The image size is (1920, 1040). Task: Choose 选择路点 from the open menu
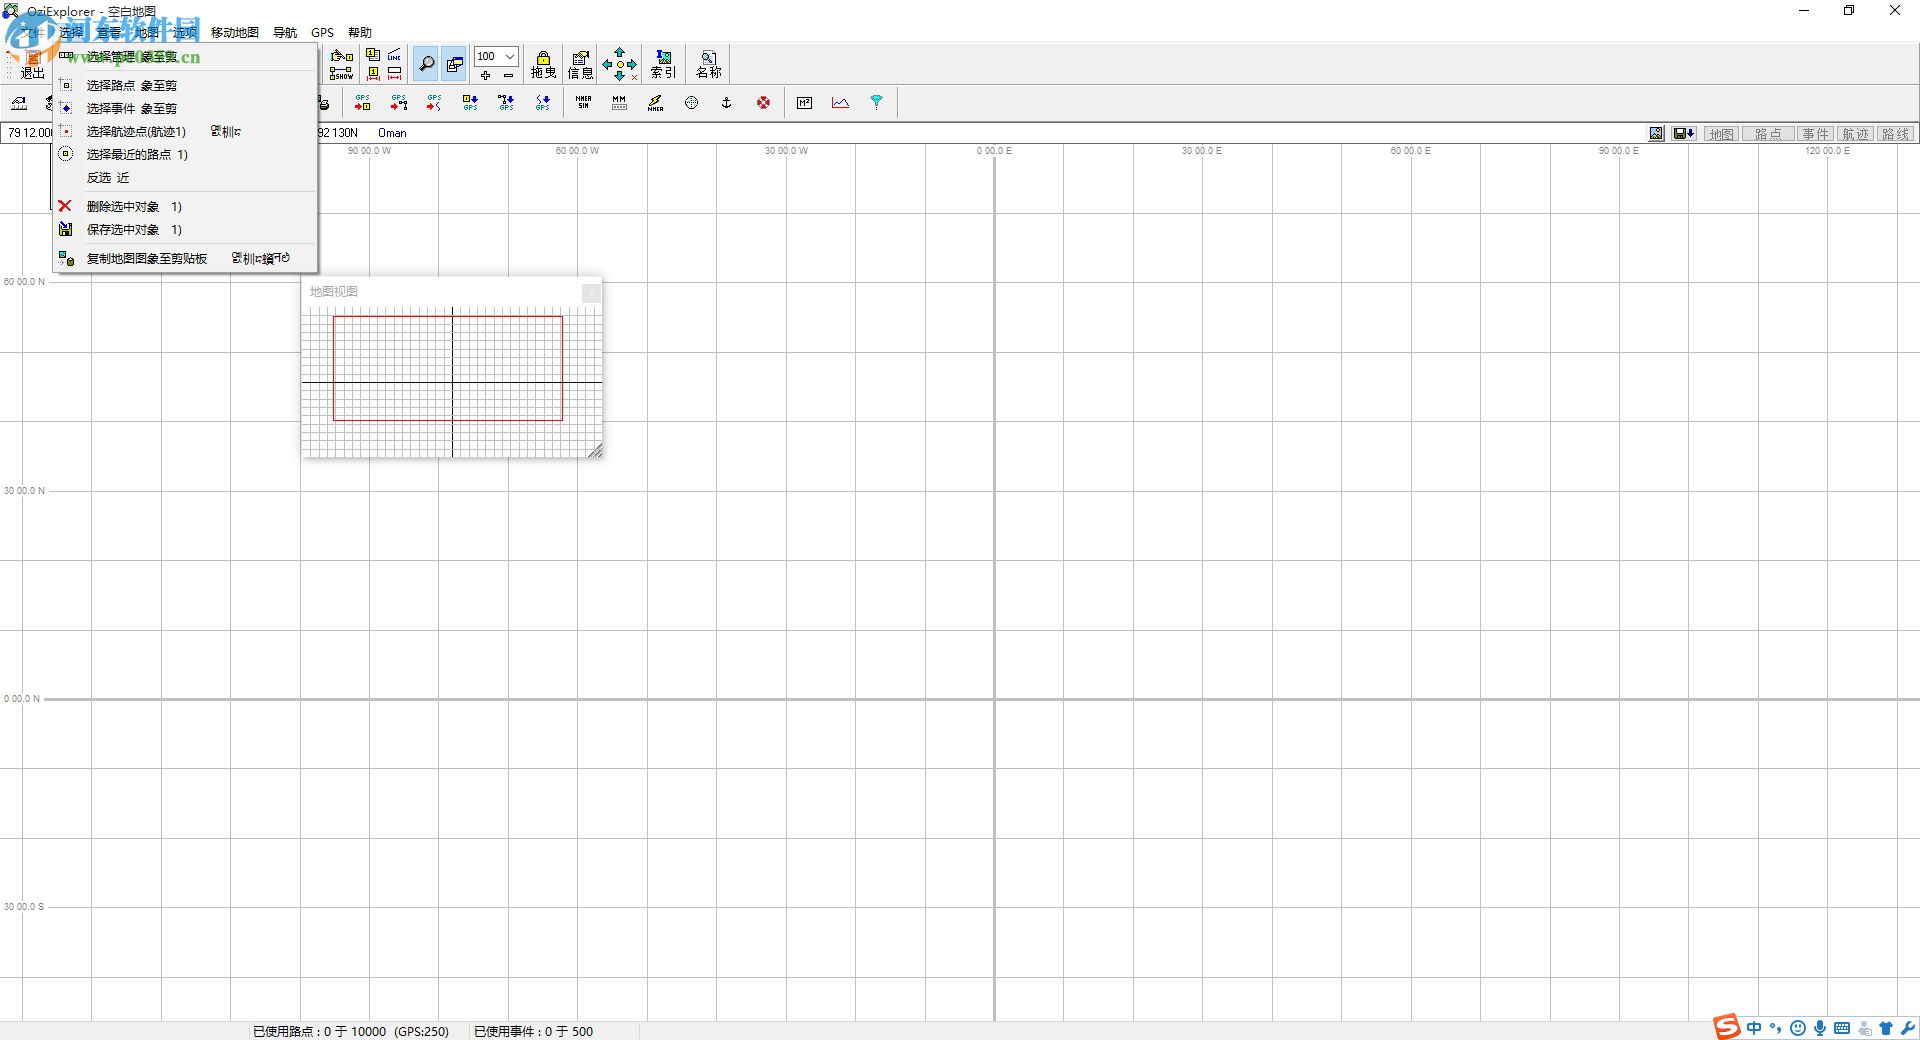pyautogui.click(x=186, y=85)
